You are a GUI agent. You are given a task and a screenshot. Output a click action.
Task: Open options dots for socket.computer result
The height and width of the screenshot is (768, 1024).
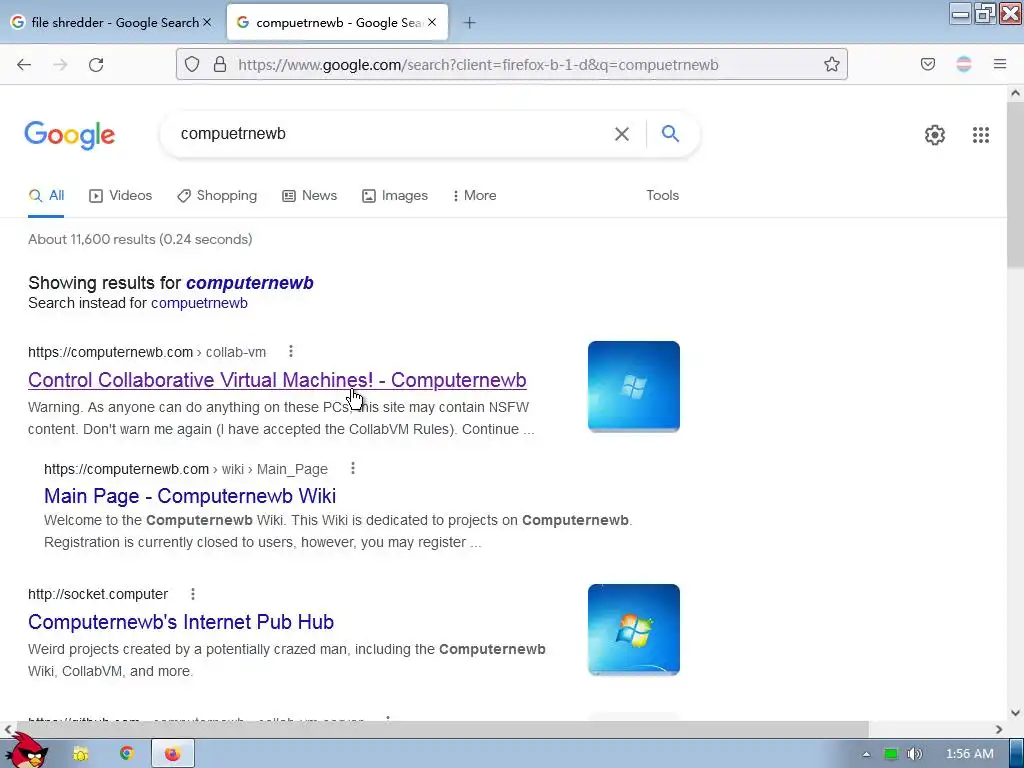click(193, 594)
